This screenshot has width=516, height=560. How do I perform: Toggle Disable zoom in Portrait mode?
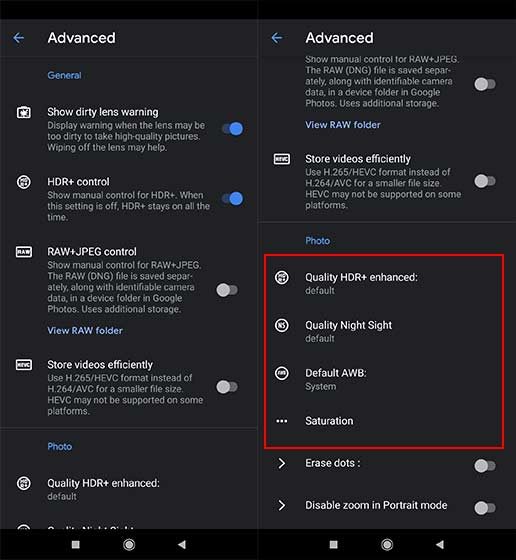(485, 508)
